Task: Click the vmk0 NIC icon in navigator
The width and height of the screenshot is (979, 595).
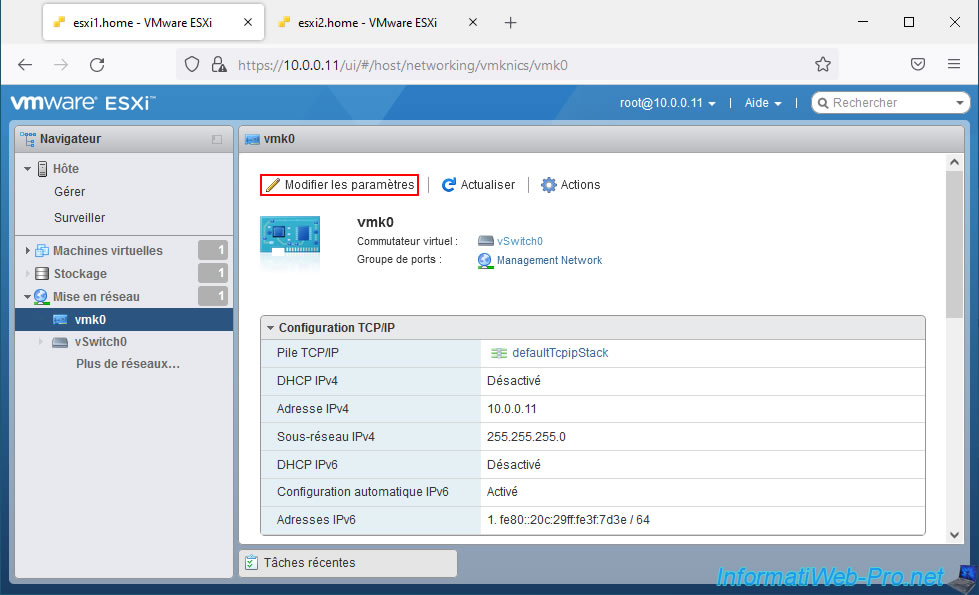Action: point(60,320)
